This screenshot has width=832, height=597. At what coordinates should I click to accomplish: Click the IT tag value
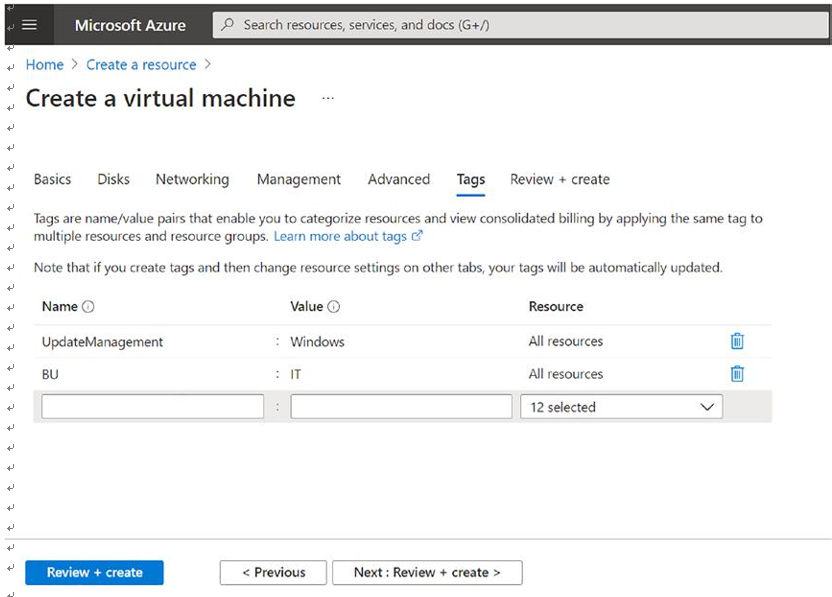tap(296, 375)
